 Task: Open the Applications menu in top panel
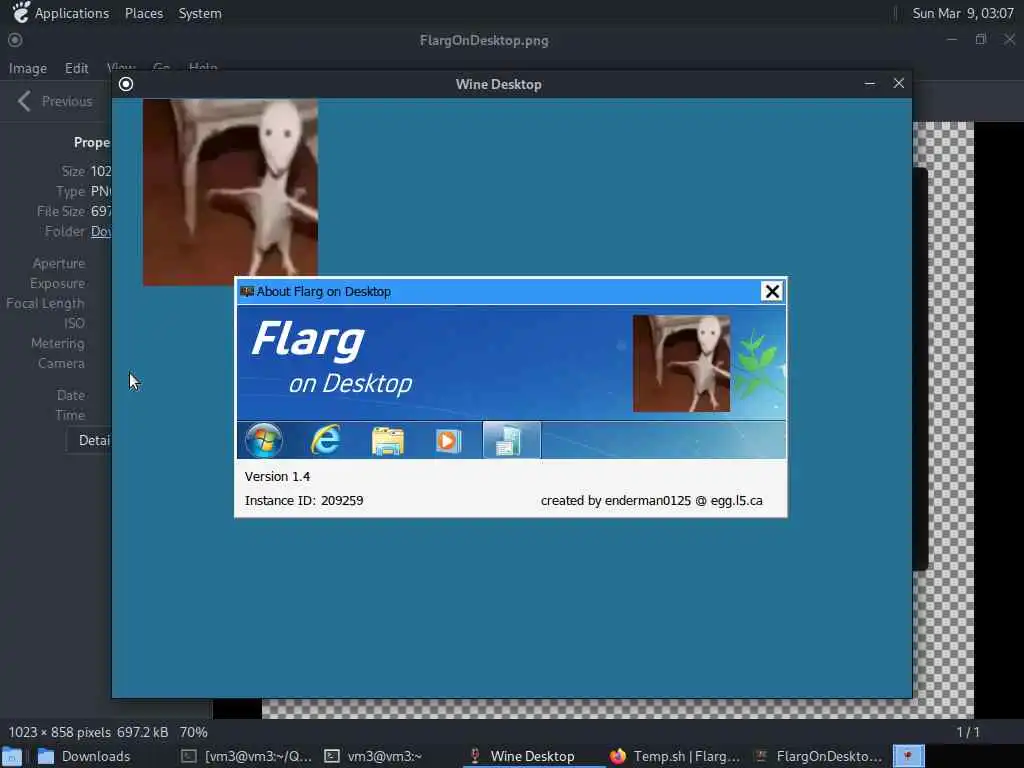coord(72,13)
